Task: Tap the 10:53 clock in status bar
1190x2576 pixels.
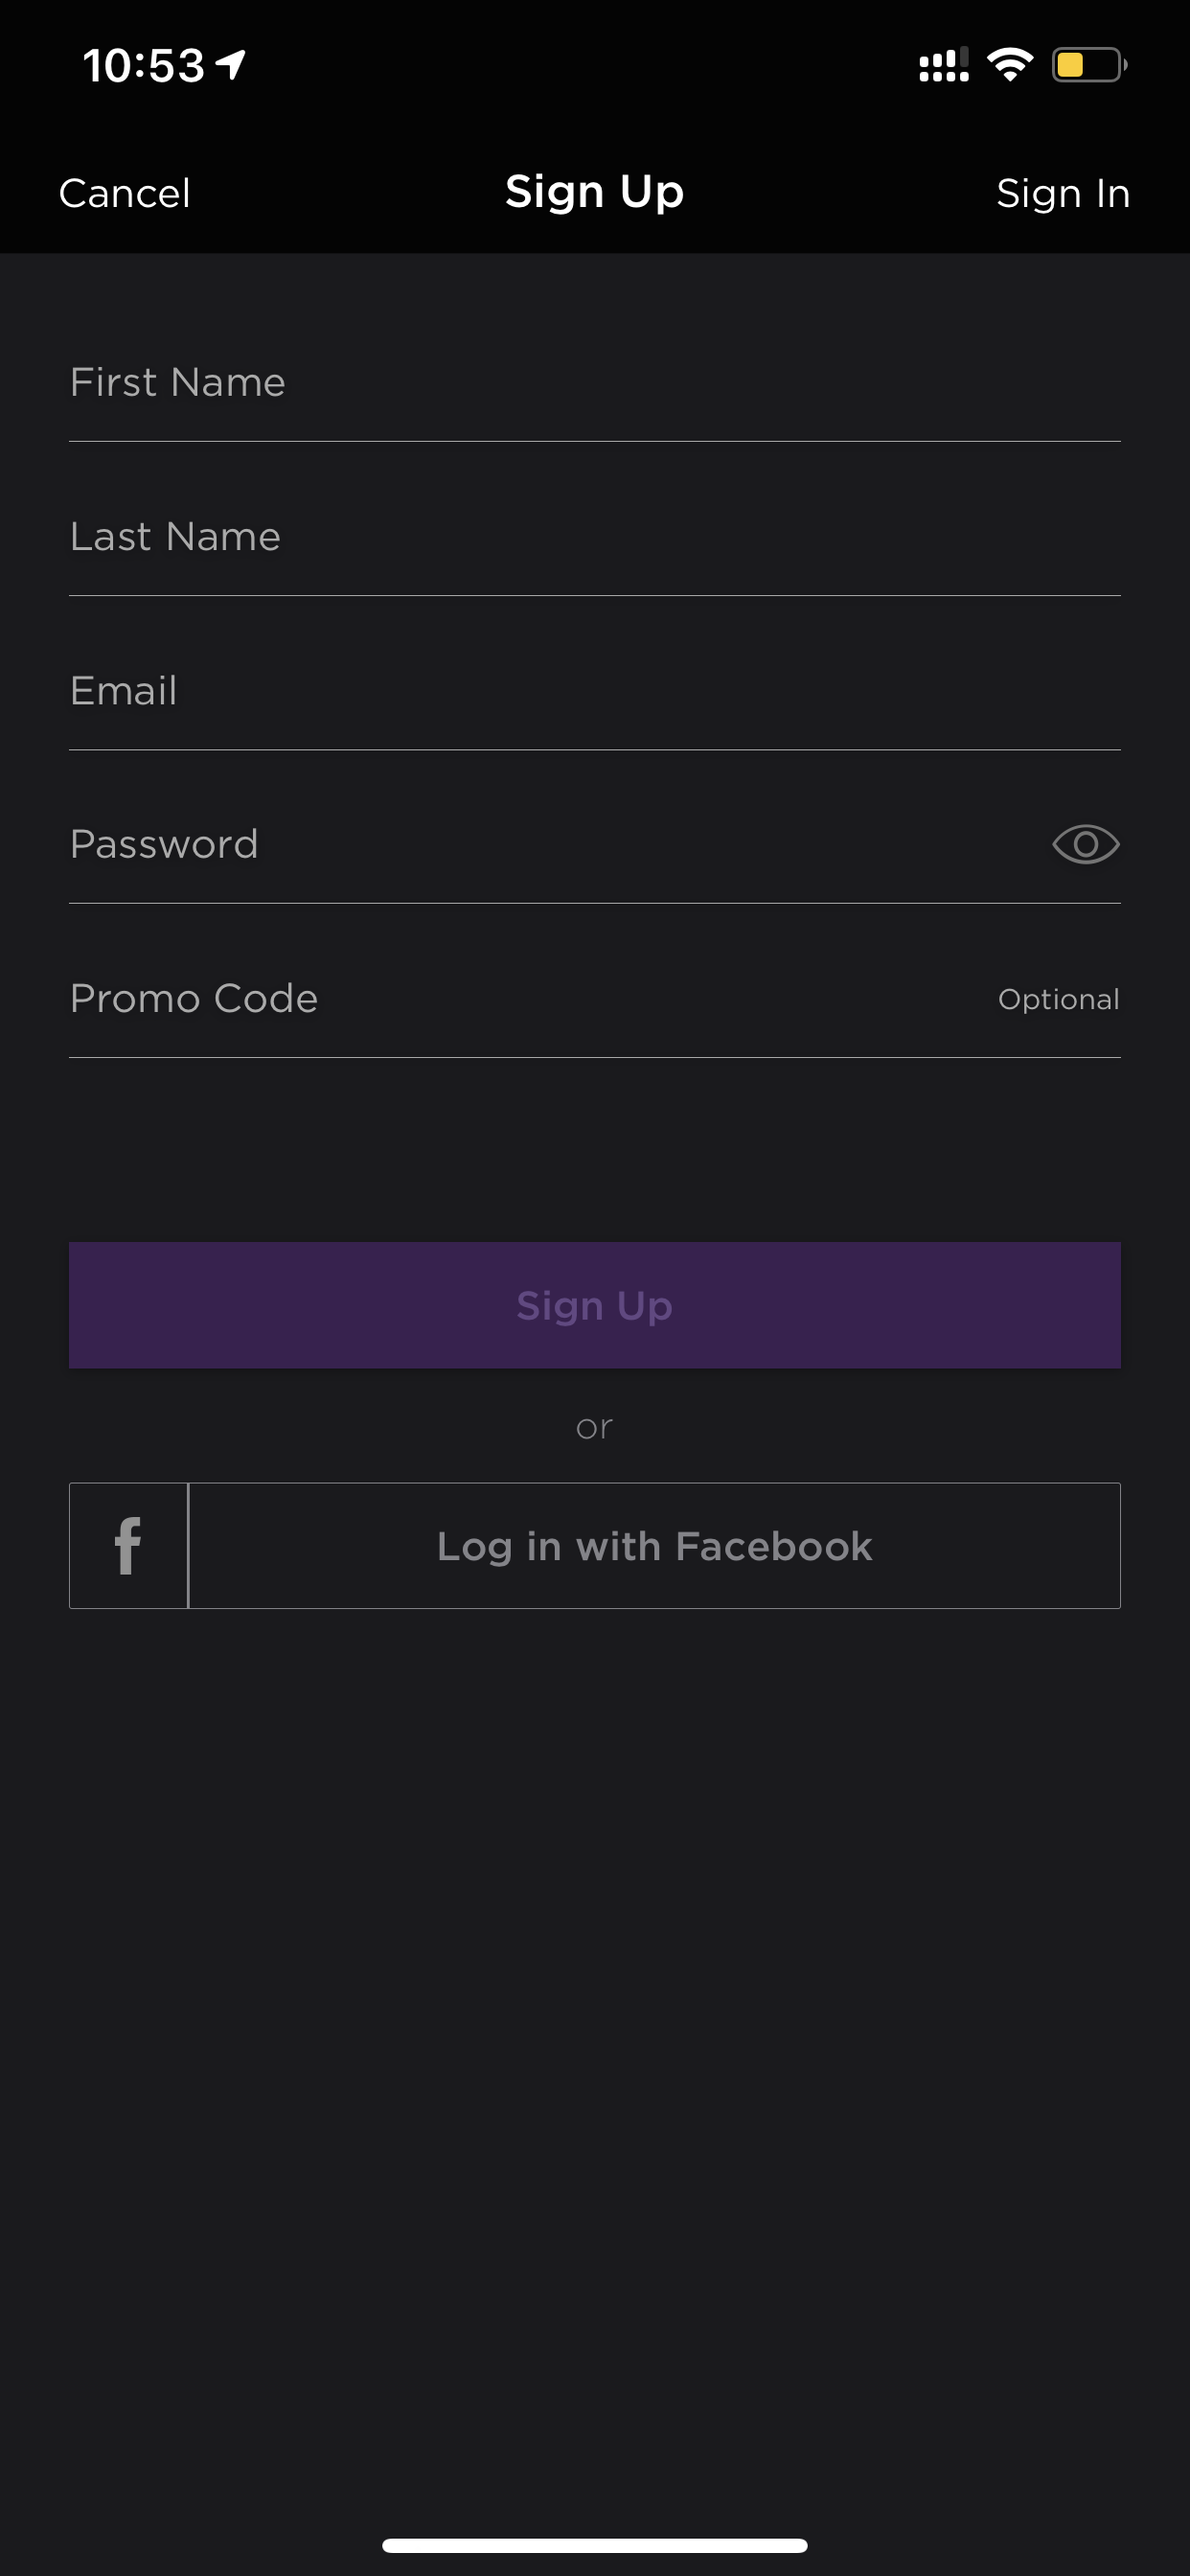Action: (144, 66)
